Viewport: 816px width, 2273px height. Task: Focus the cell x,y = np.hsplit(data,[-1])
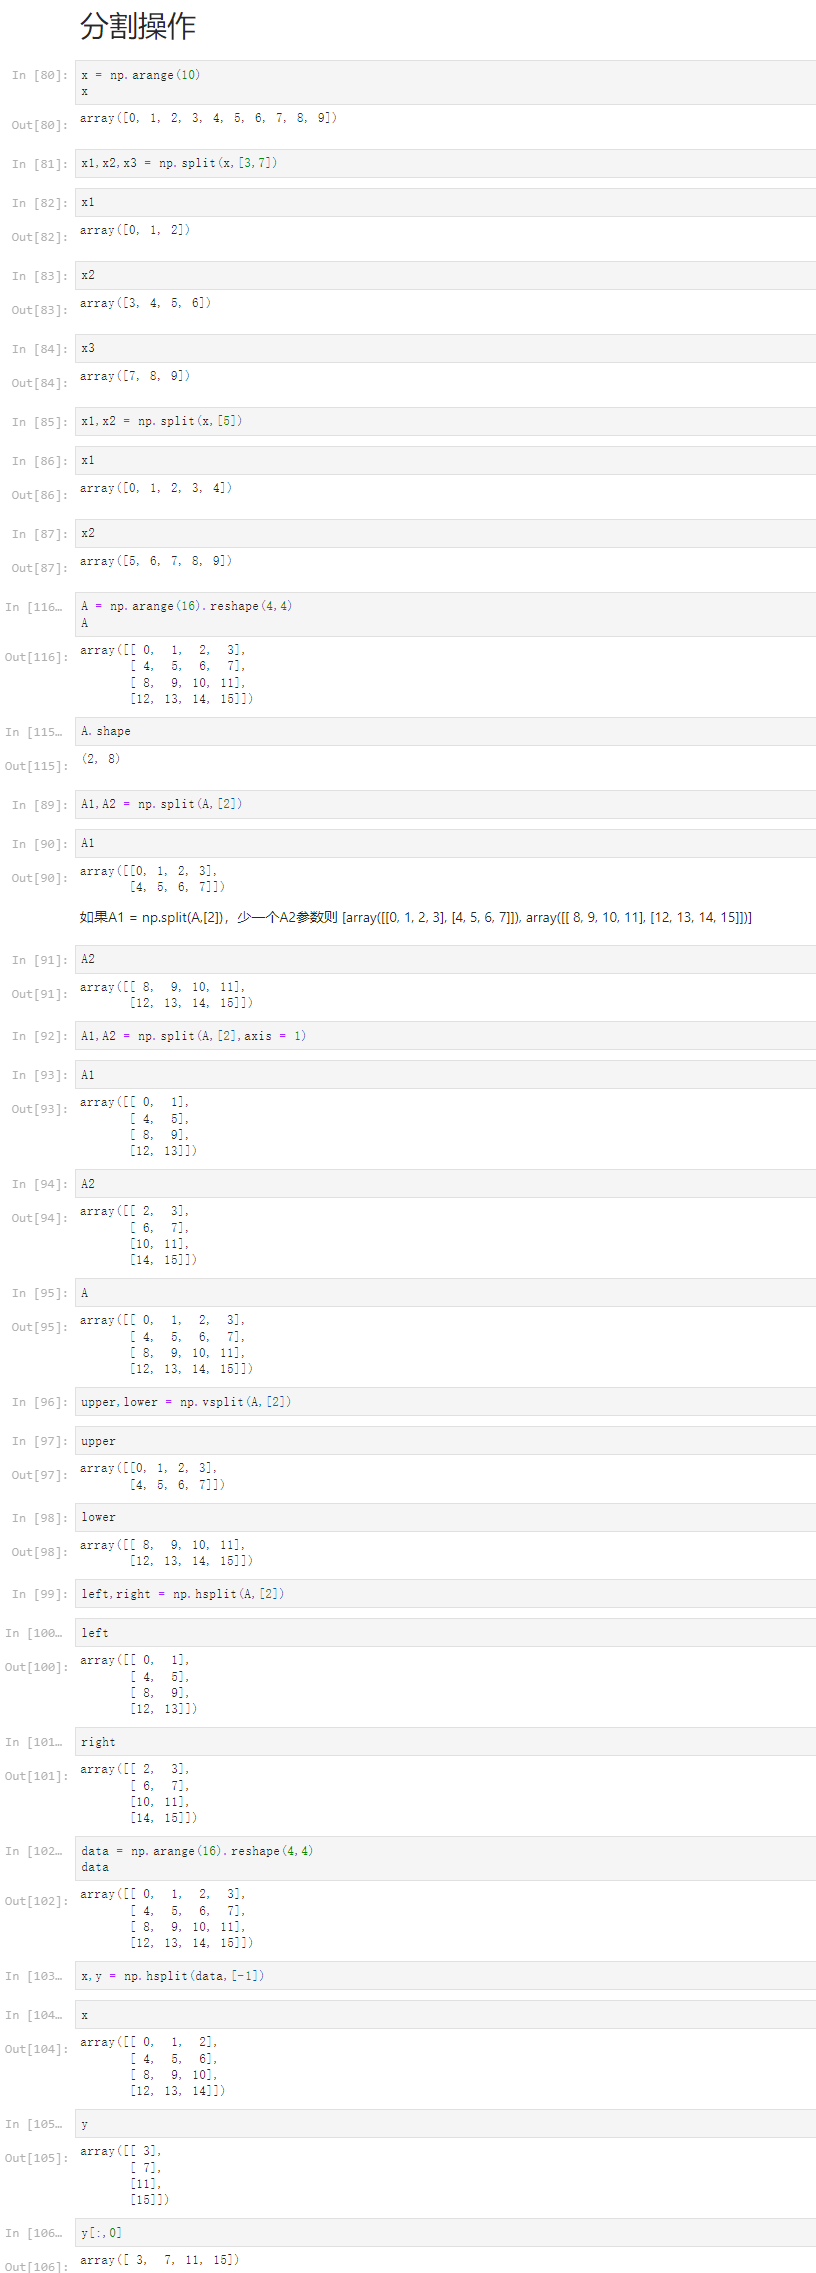pyautogui.click(x=445, y=1977)
